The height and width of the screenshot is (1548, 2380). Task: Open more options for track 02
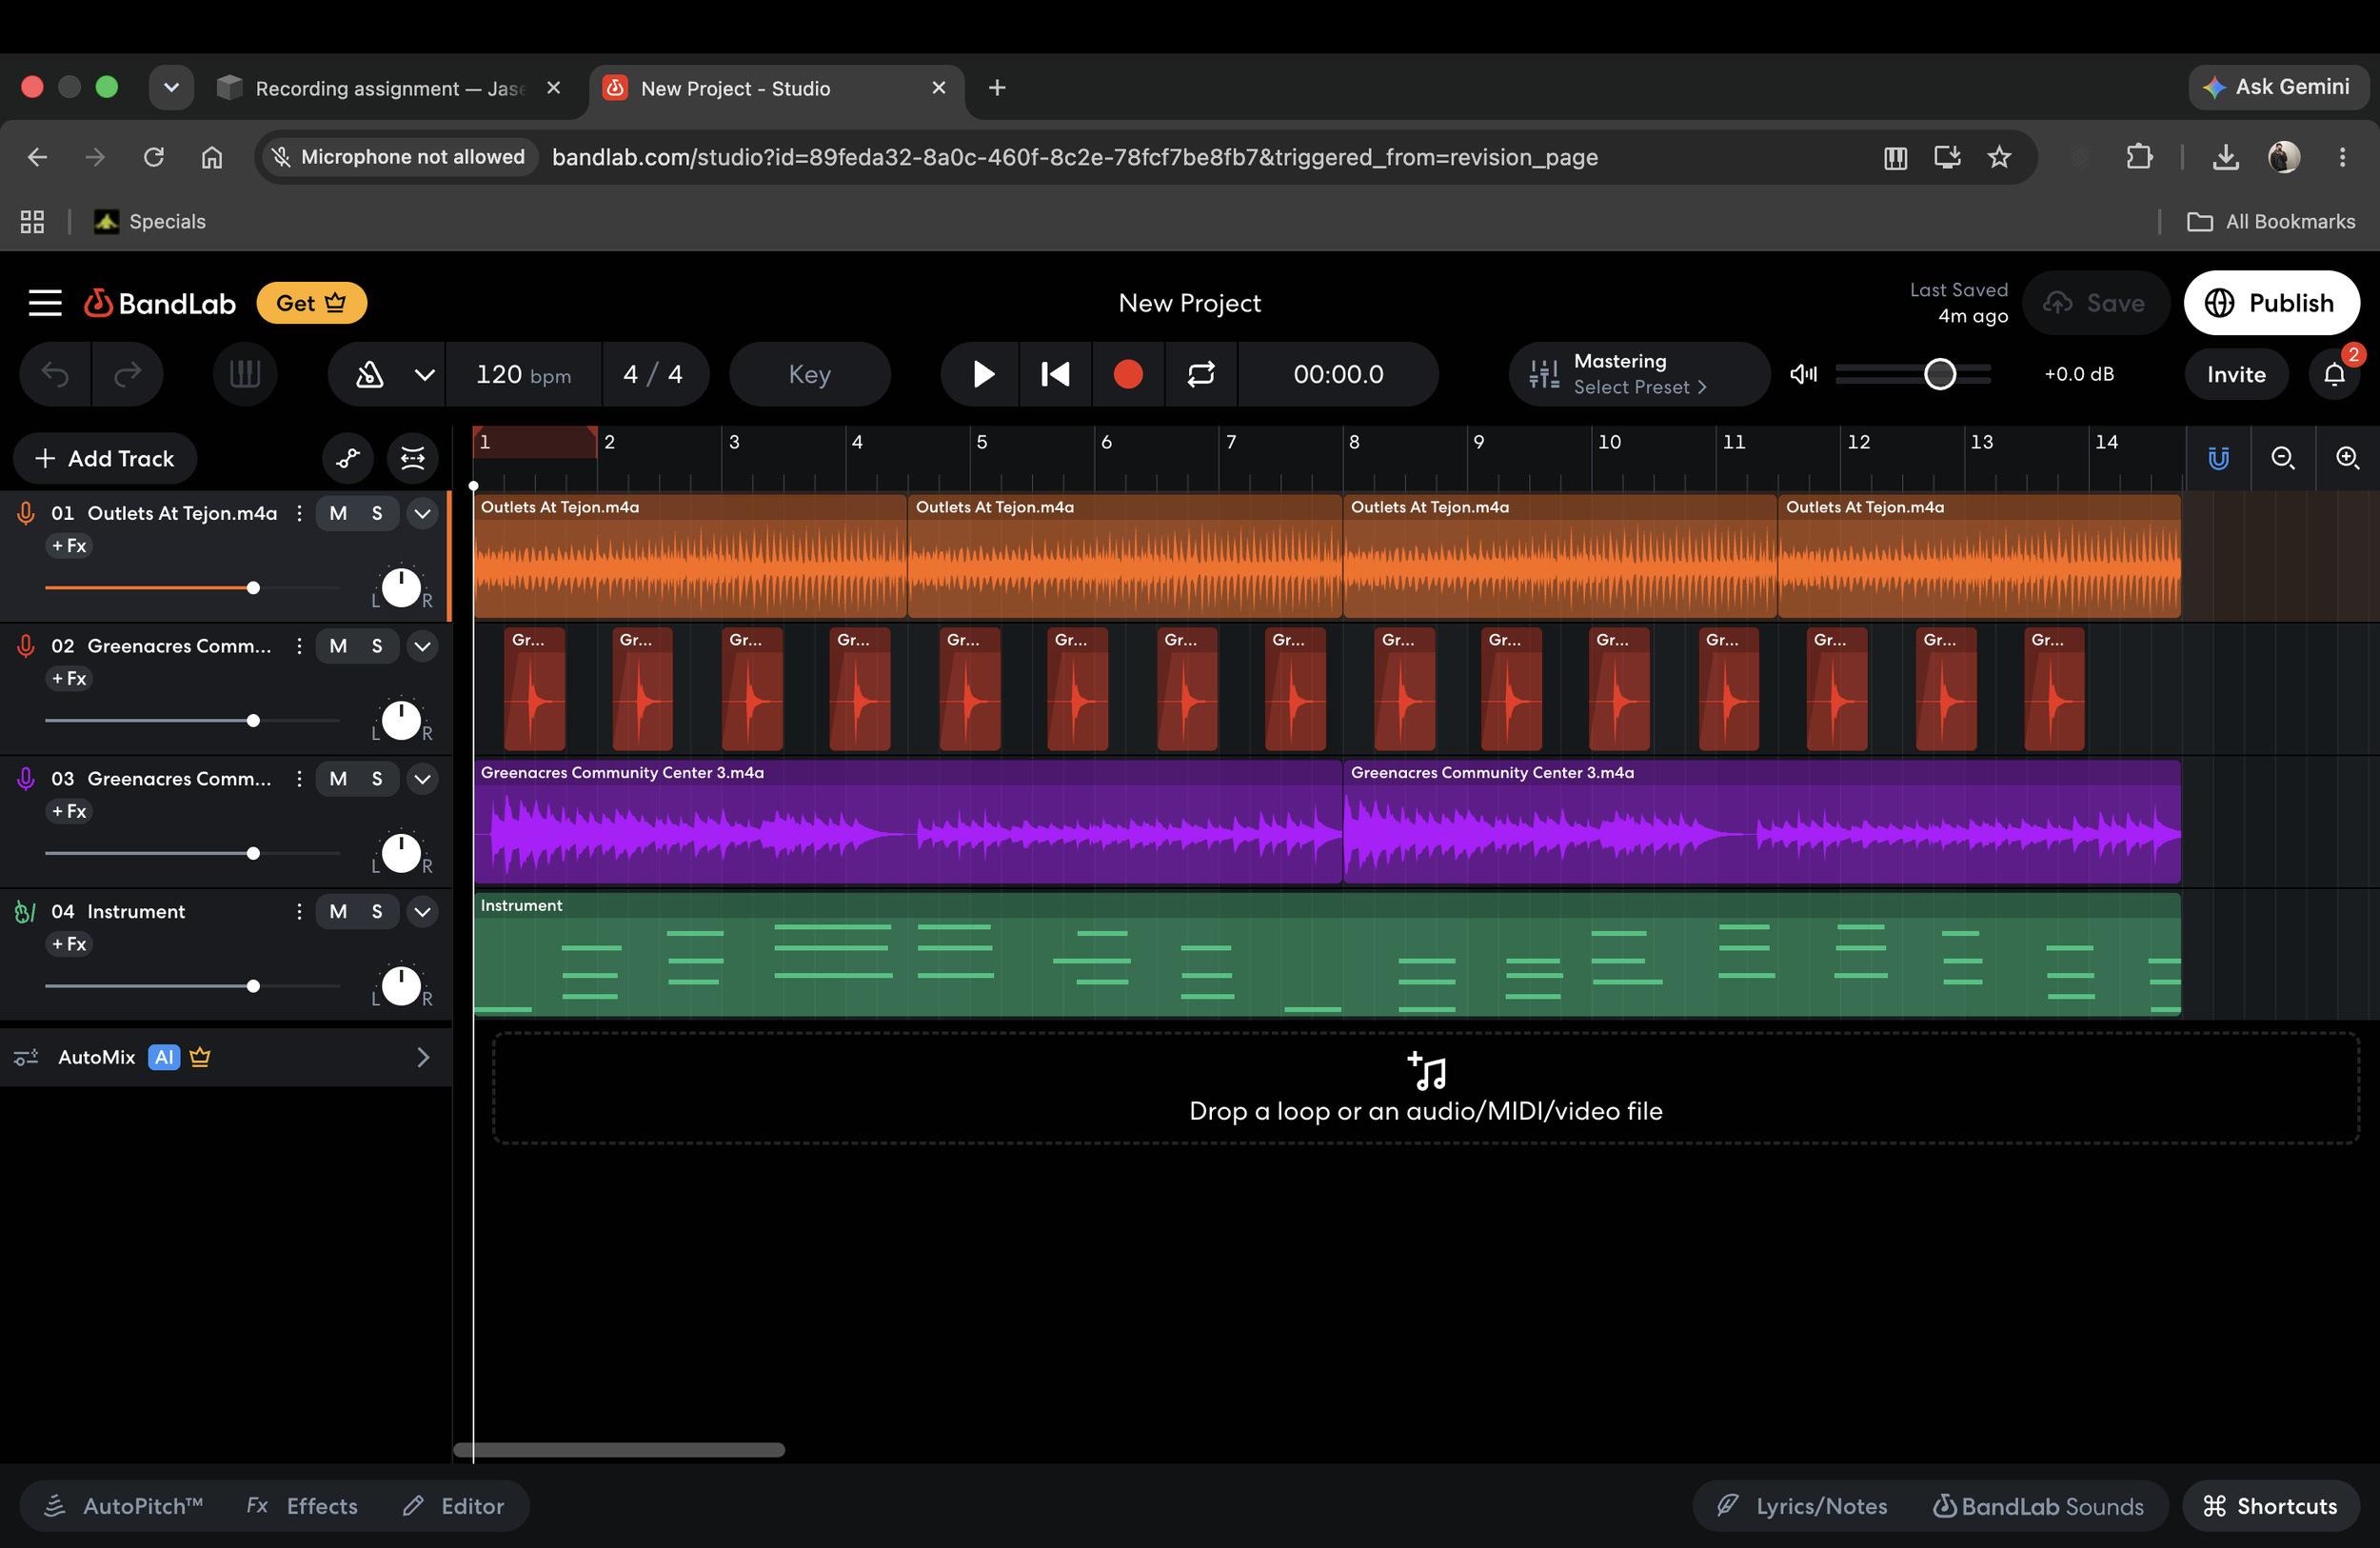(x=299, y=646)
